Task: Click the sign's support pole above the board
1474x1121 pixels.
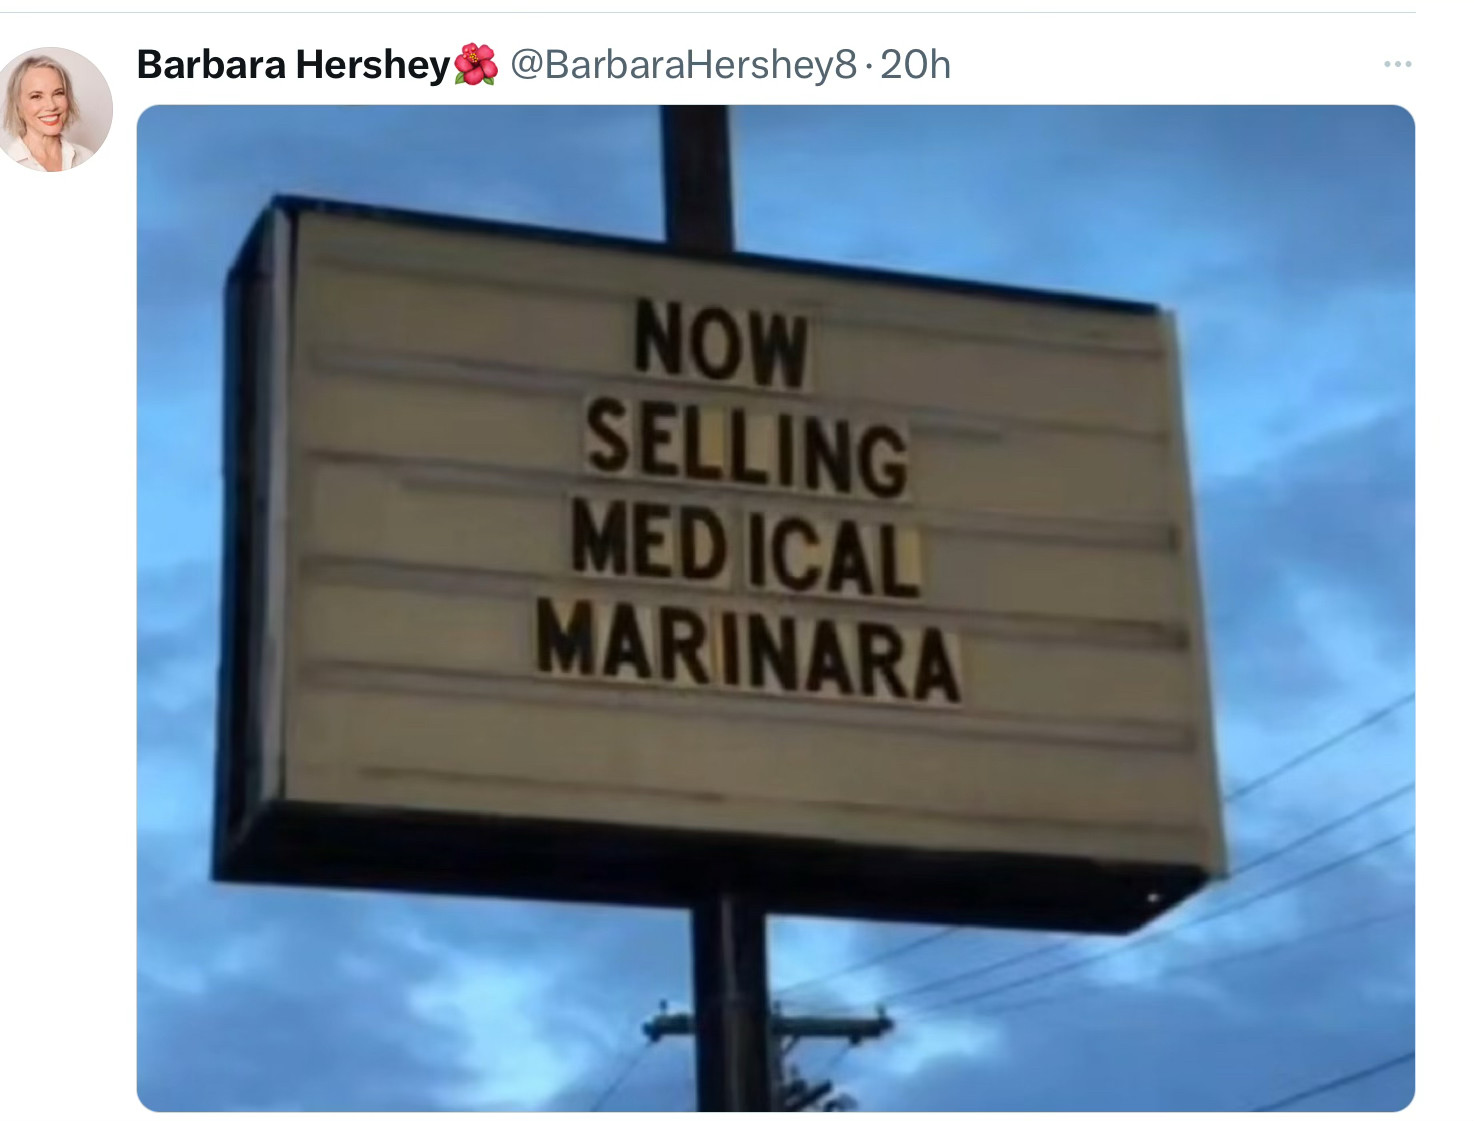Action: coord(697,176)
